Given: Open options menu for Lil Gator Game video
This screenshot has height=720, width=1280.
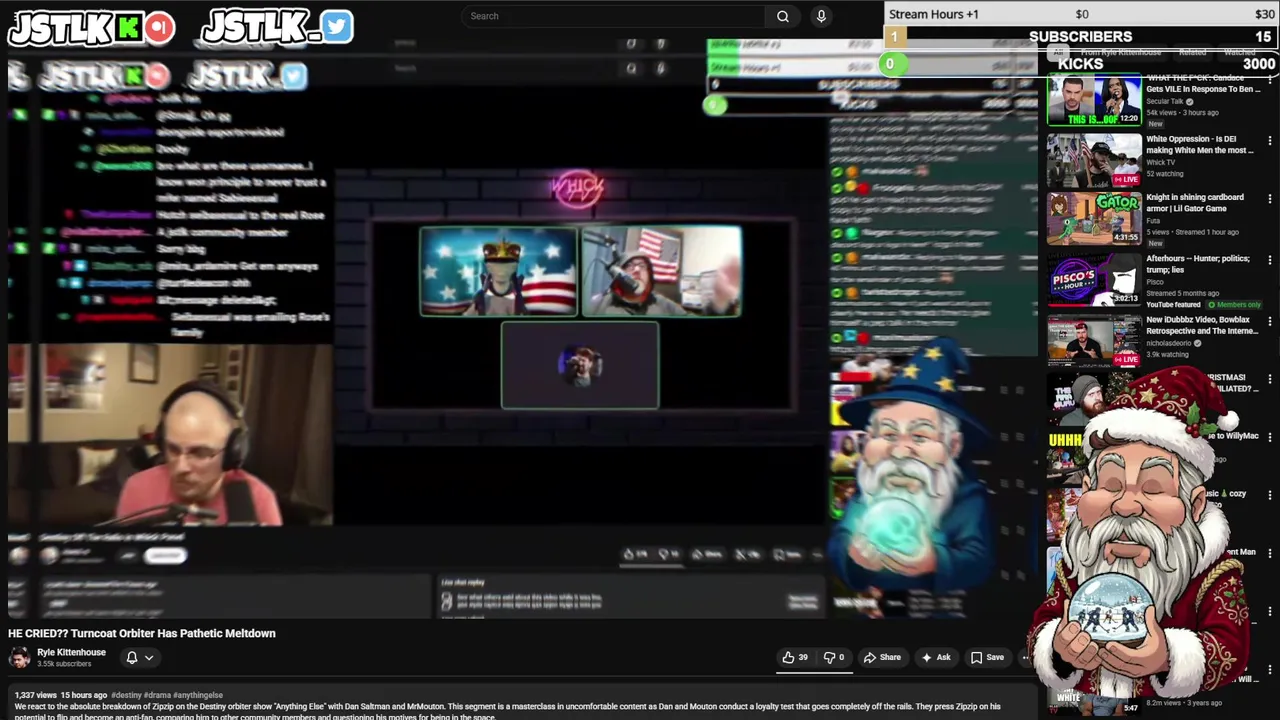Looking at the screenshot, I should [1270, 200].
